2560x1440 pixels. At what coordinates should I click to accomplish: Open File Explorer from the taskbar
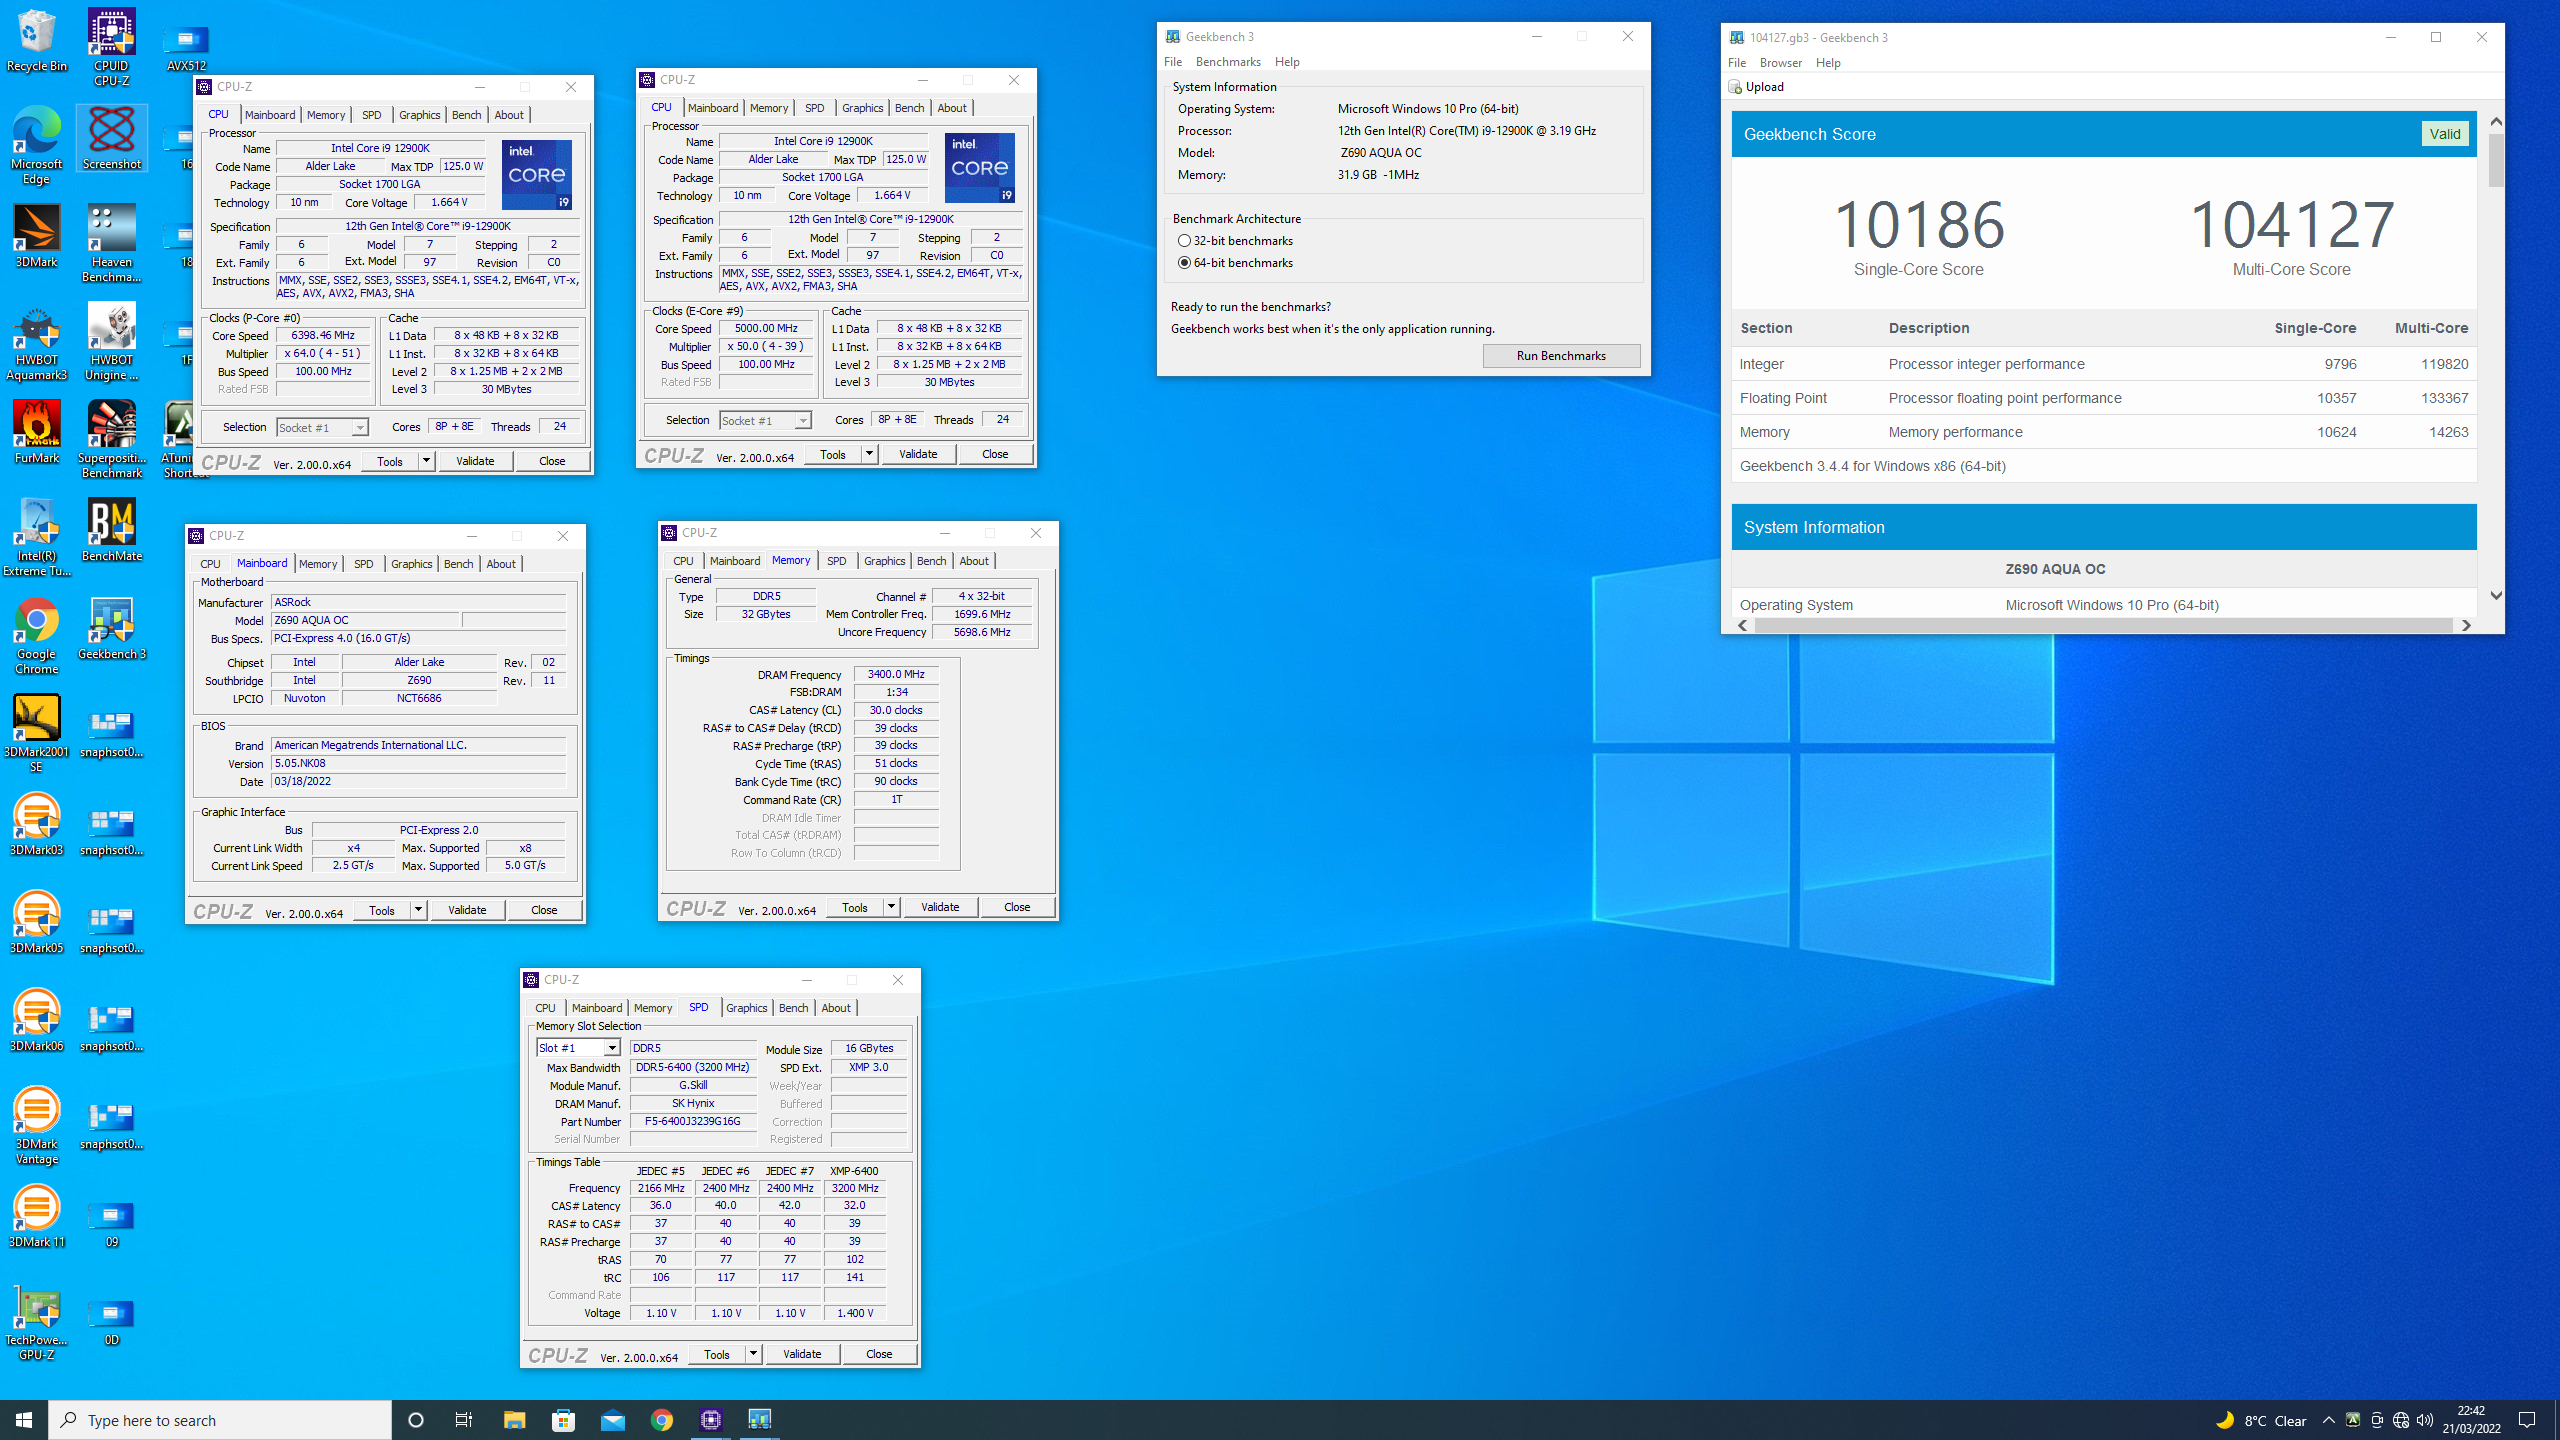coord(514,1420)
